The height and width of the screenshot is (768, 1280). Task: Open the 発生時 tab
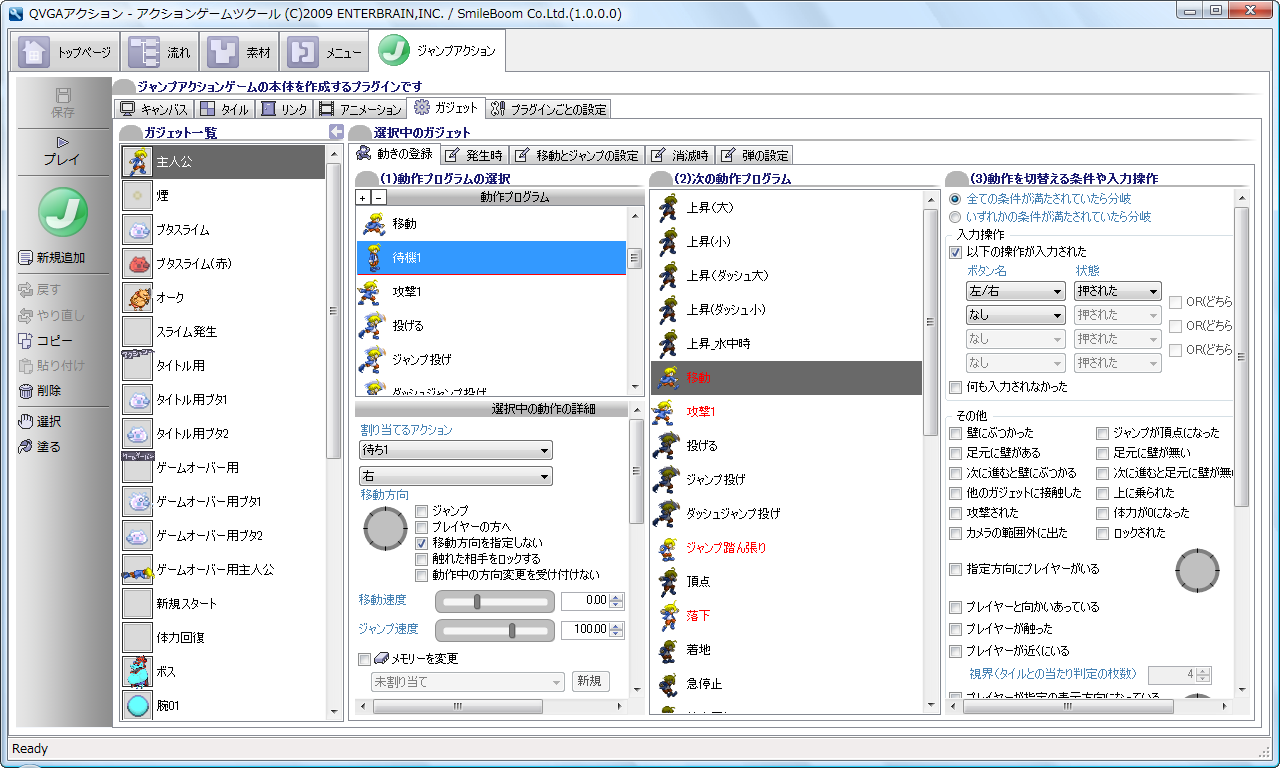pos(474,155)
